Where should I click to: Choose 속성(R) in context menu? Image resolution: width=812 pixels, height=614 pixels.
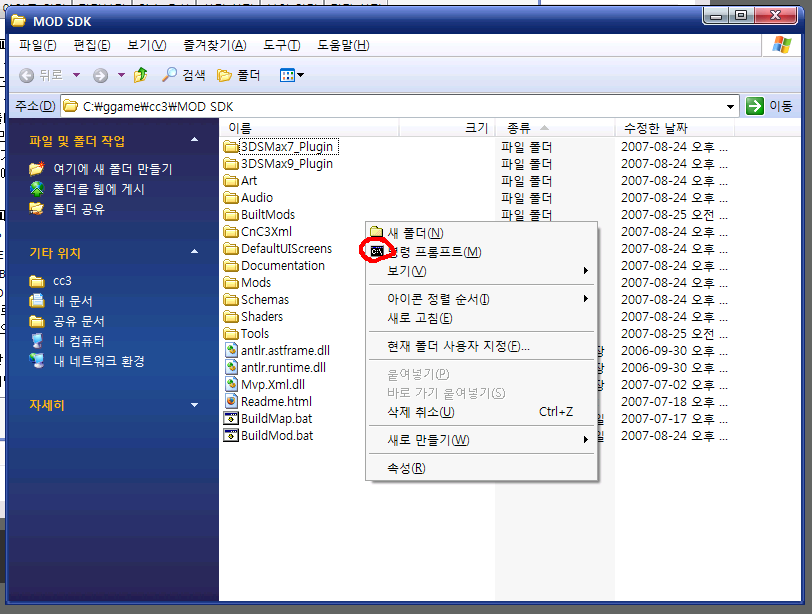click(482, 468)
